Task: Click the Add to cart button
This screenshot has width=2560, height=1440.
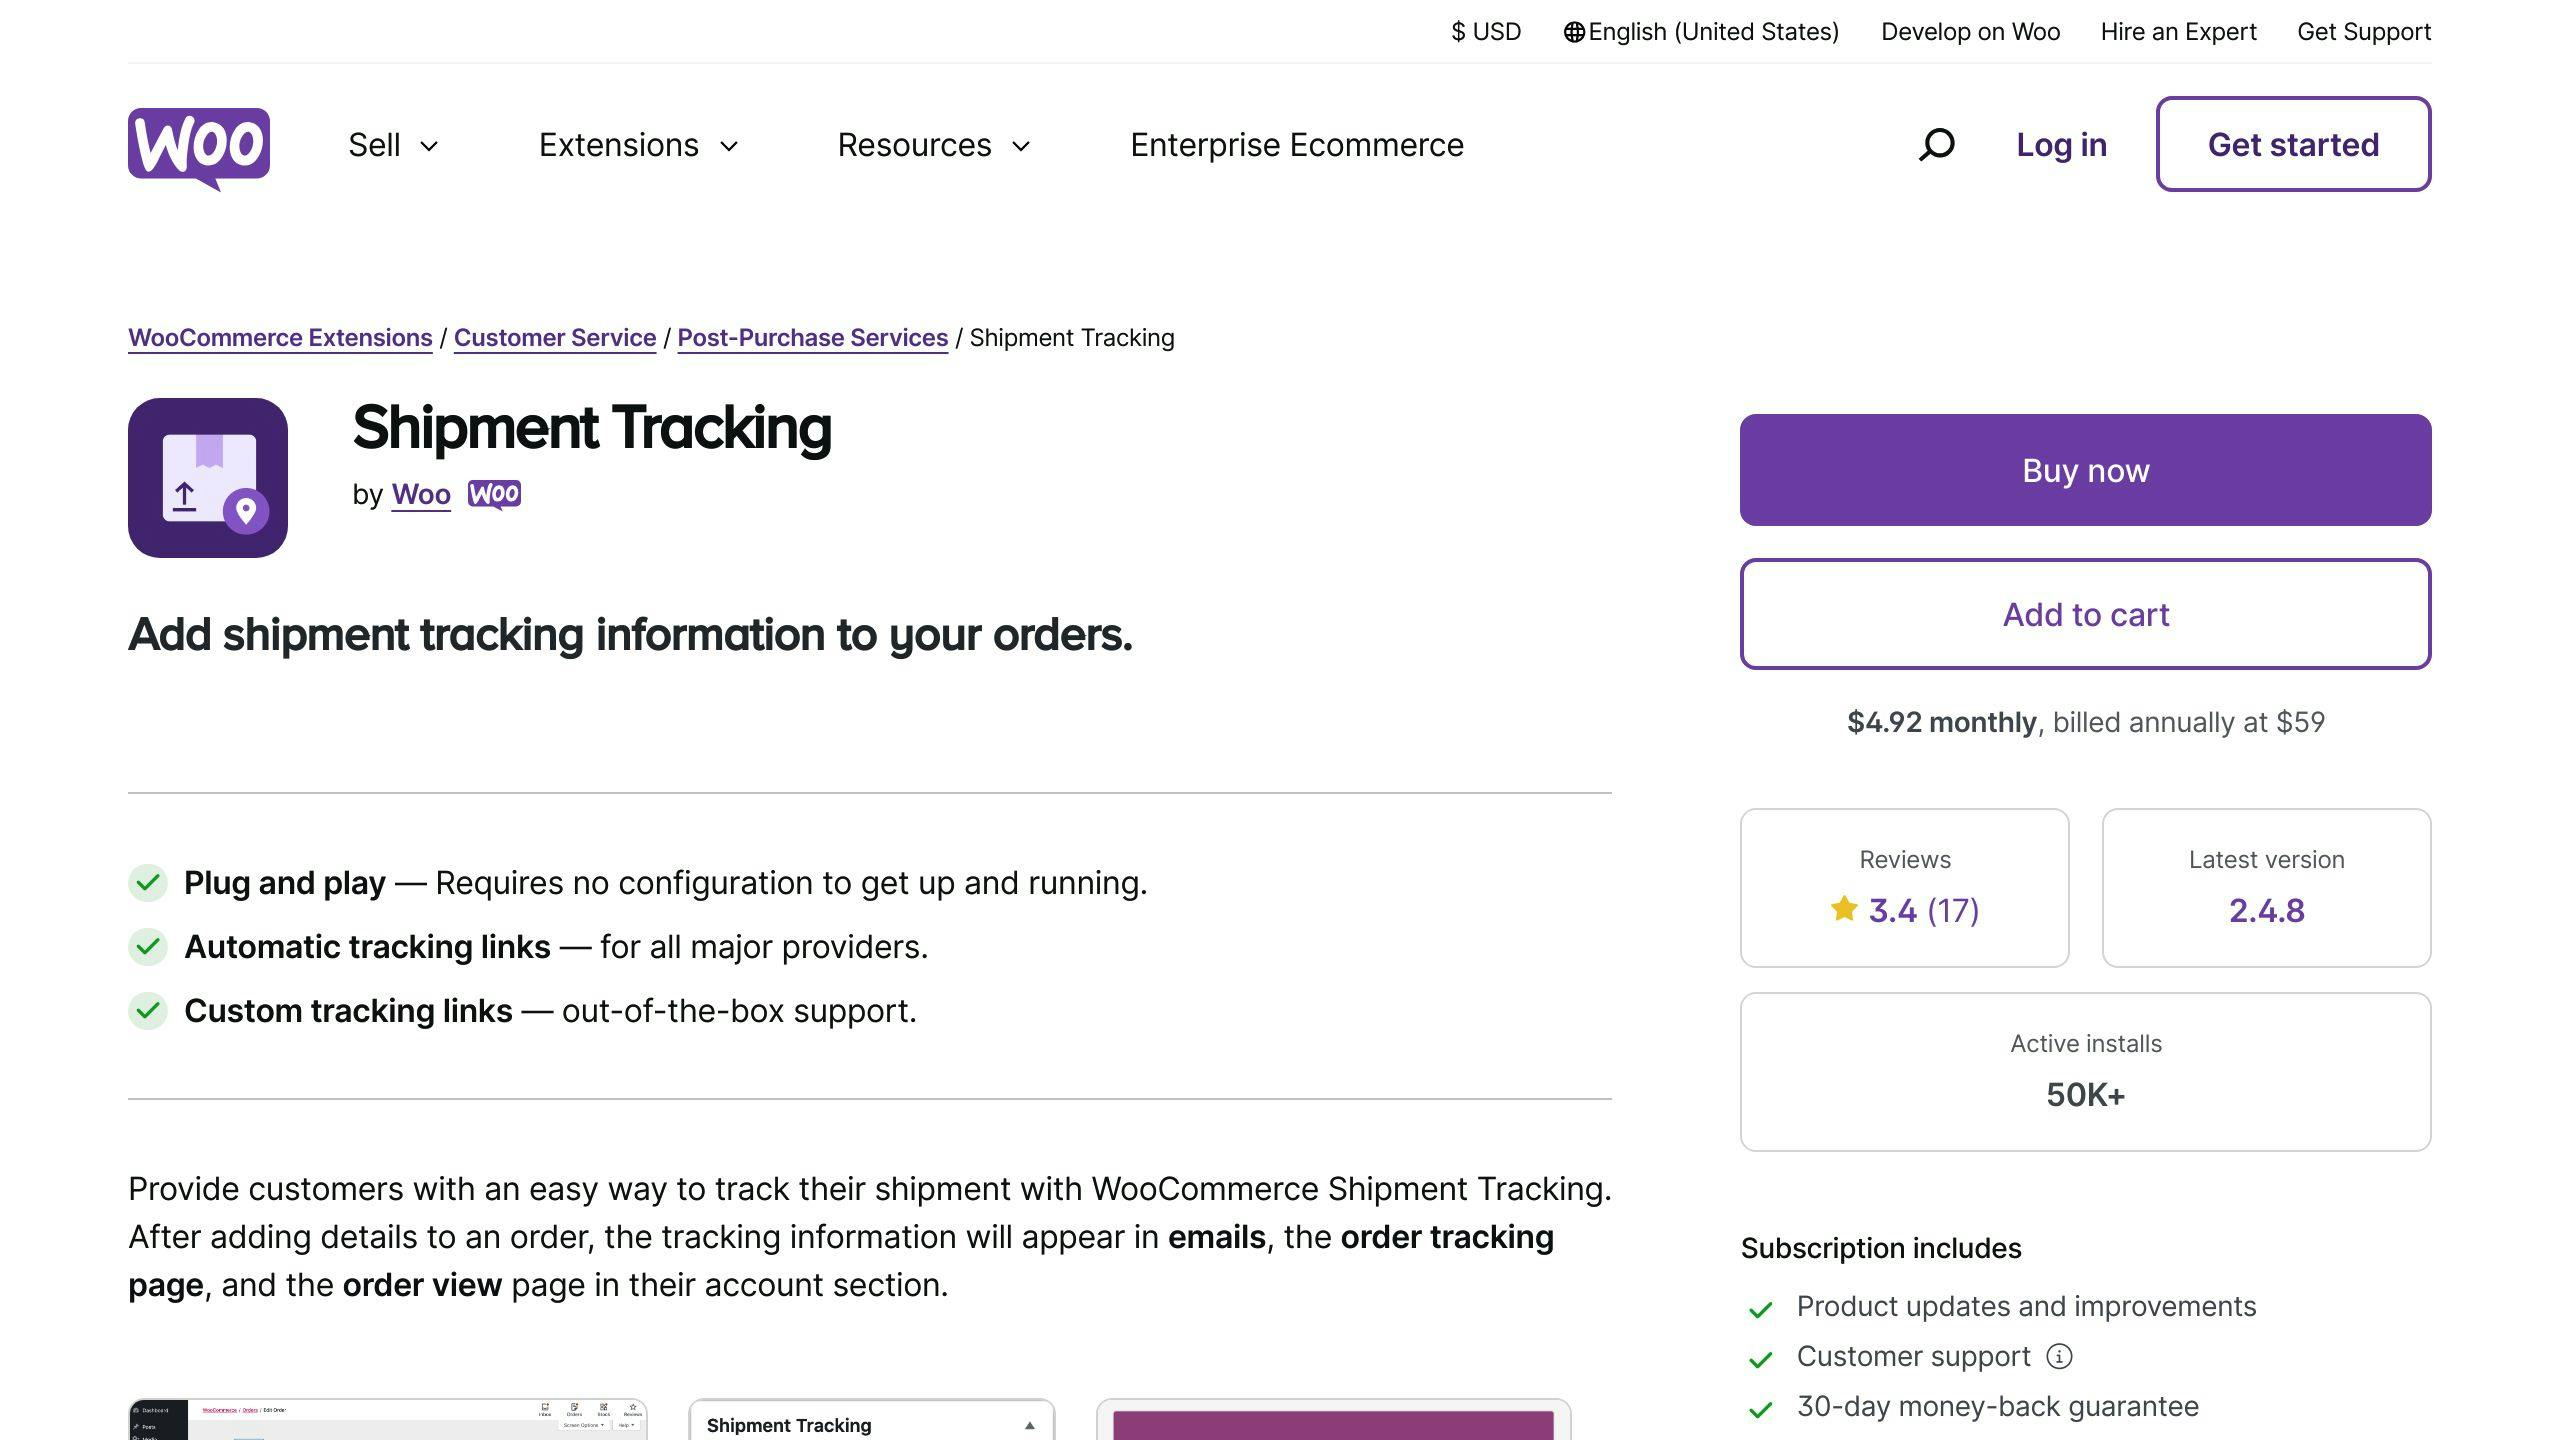Action: click(2085, 614)
